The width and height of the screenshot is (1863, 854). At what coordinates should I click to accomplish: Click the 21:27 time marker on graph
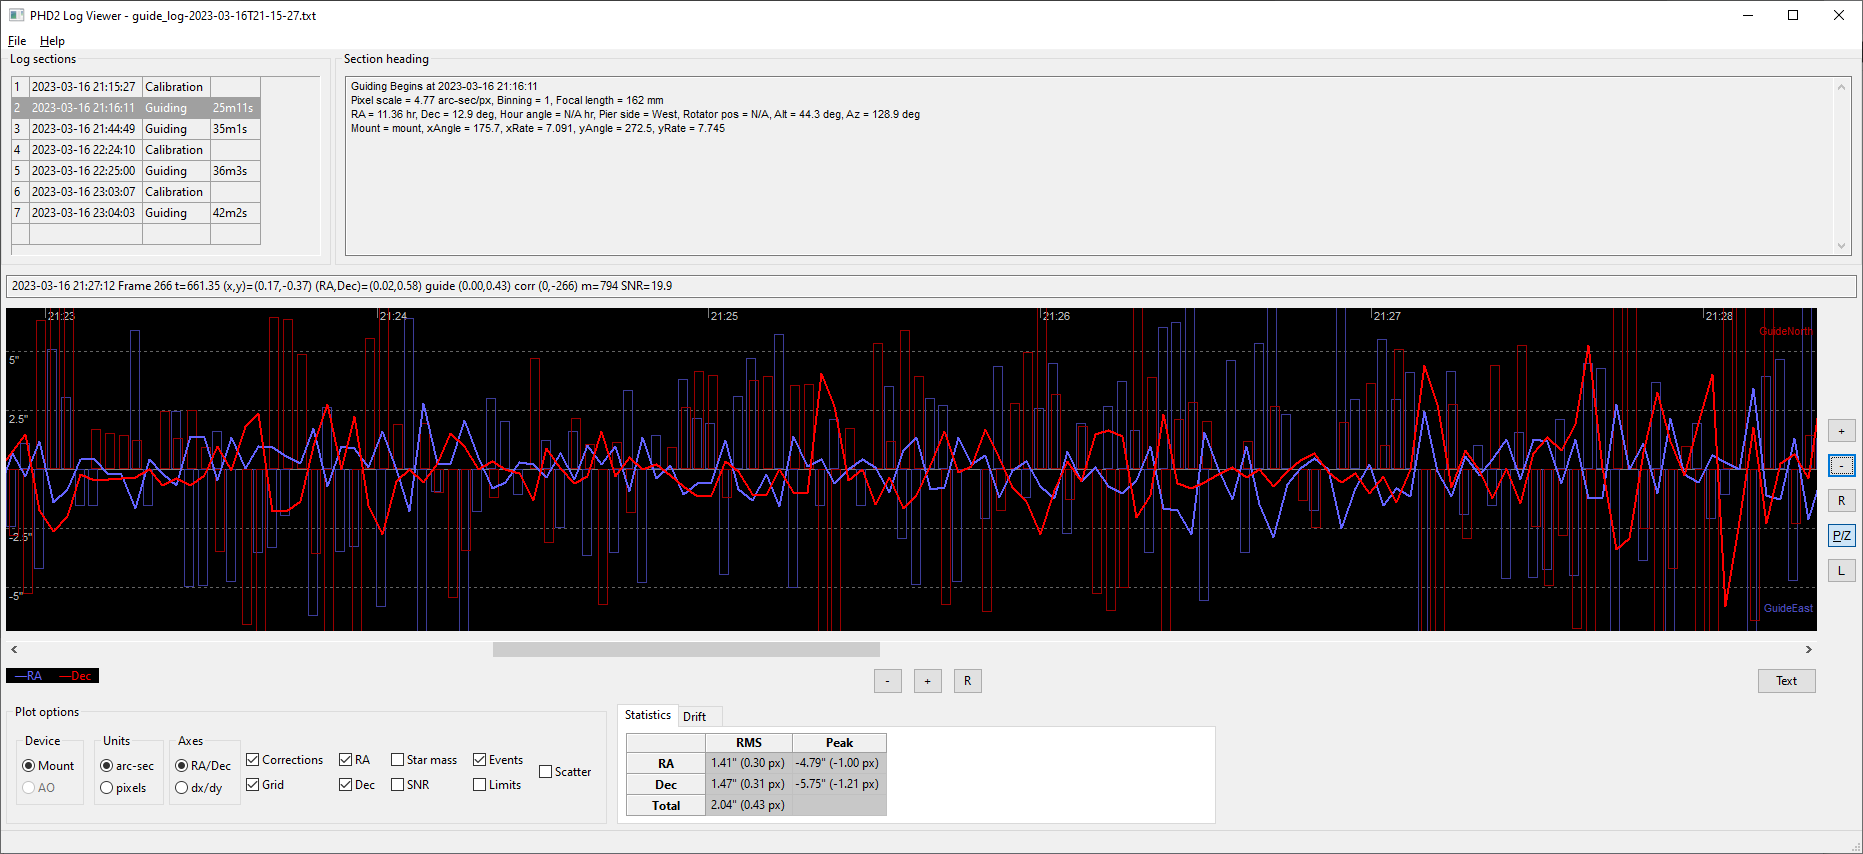(x=1387, y=316)
